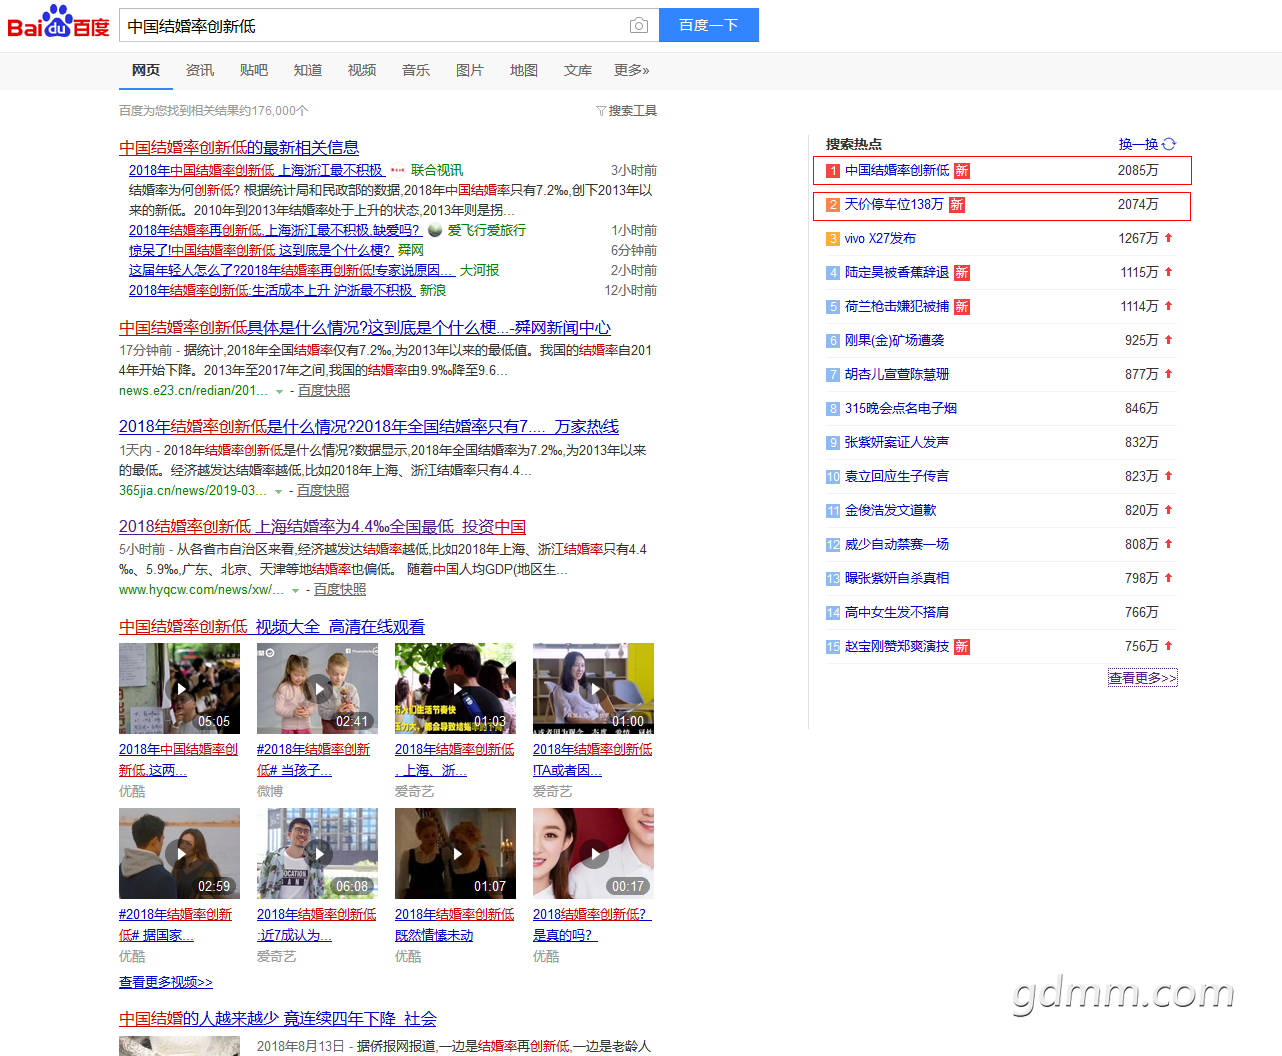This screenshot has height=1056, width=1282.
Task: Switch to the 贴吧 tab
Action: [x=254, y=70]
